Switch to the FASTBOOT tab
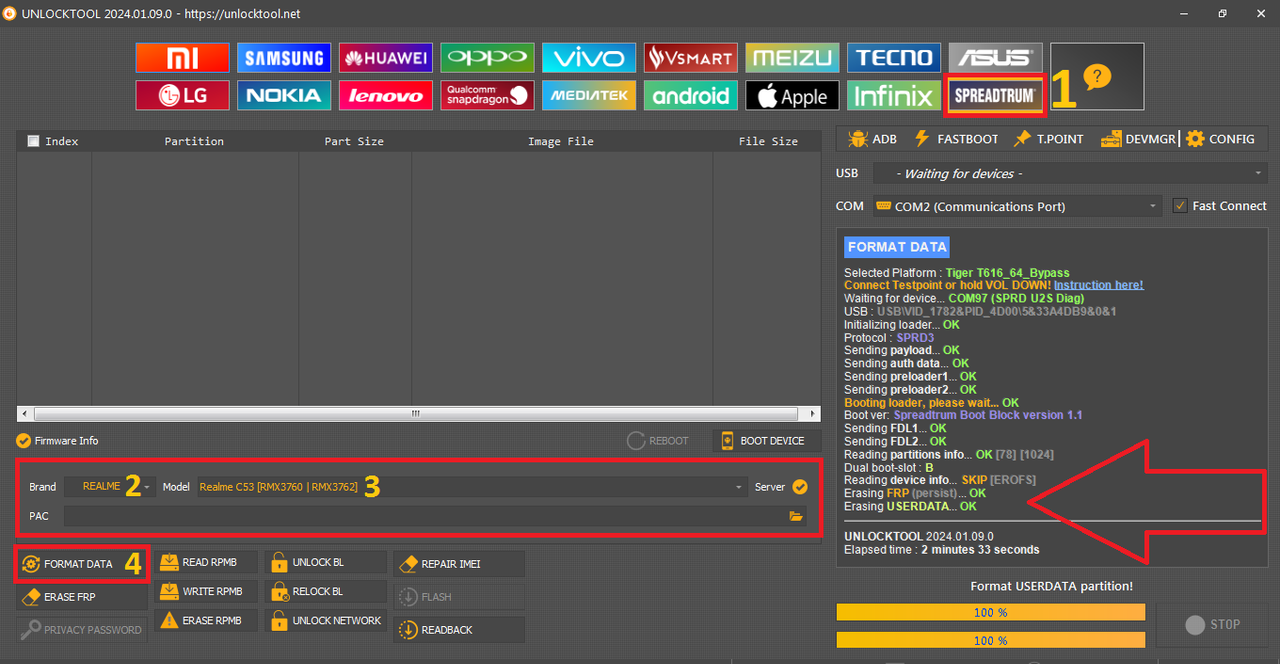 coord(955,139)
